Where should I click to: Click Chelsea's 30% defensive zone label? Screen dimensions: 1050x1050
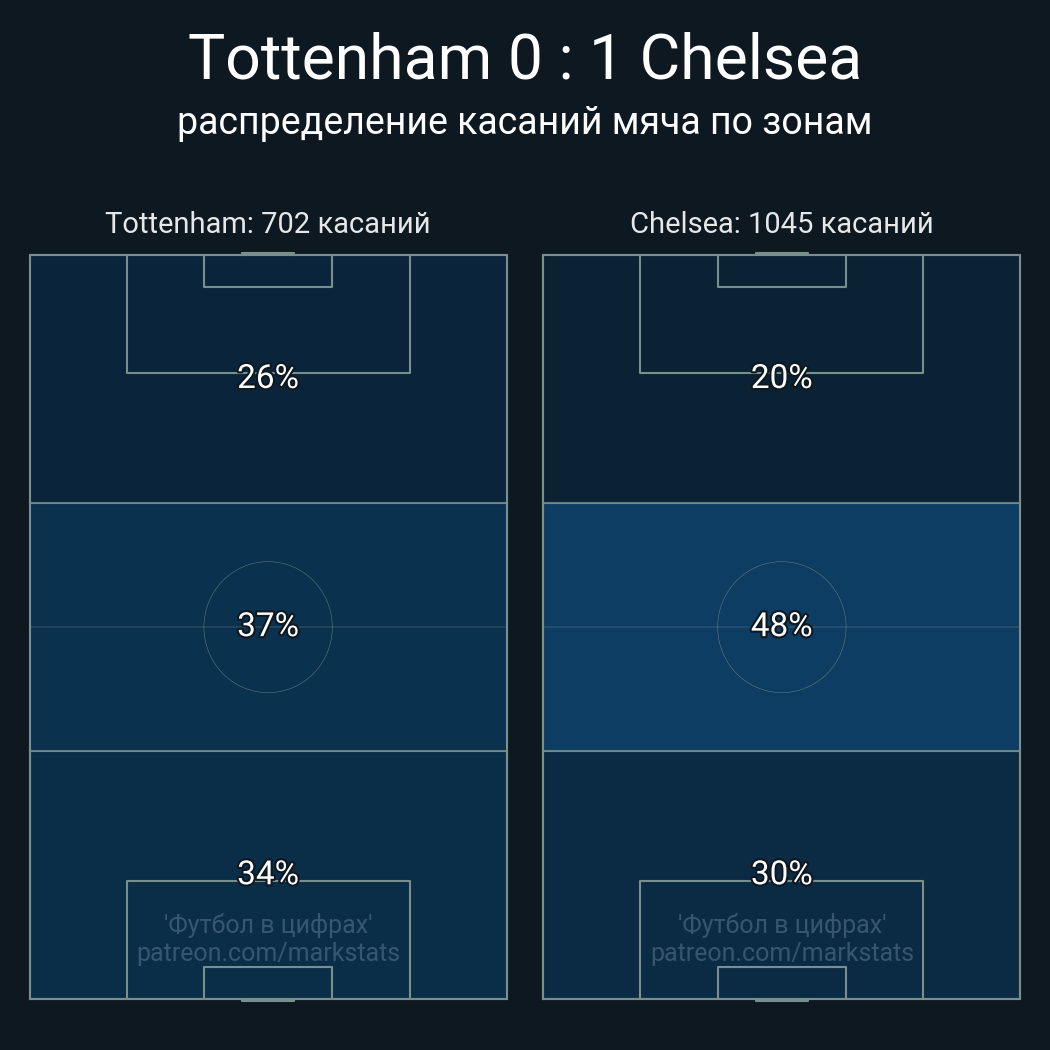point(781,873)
